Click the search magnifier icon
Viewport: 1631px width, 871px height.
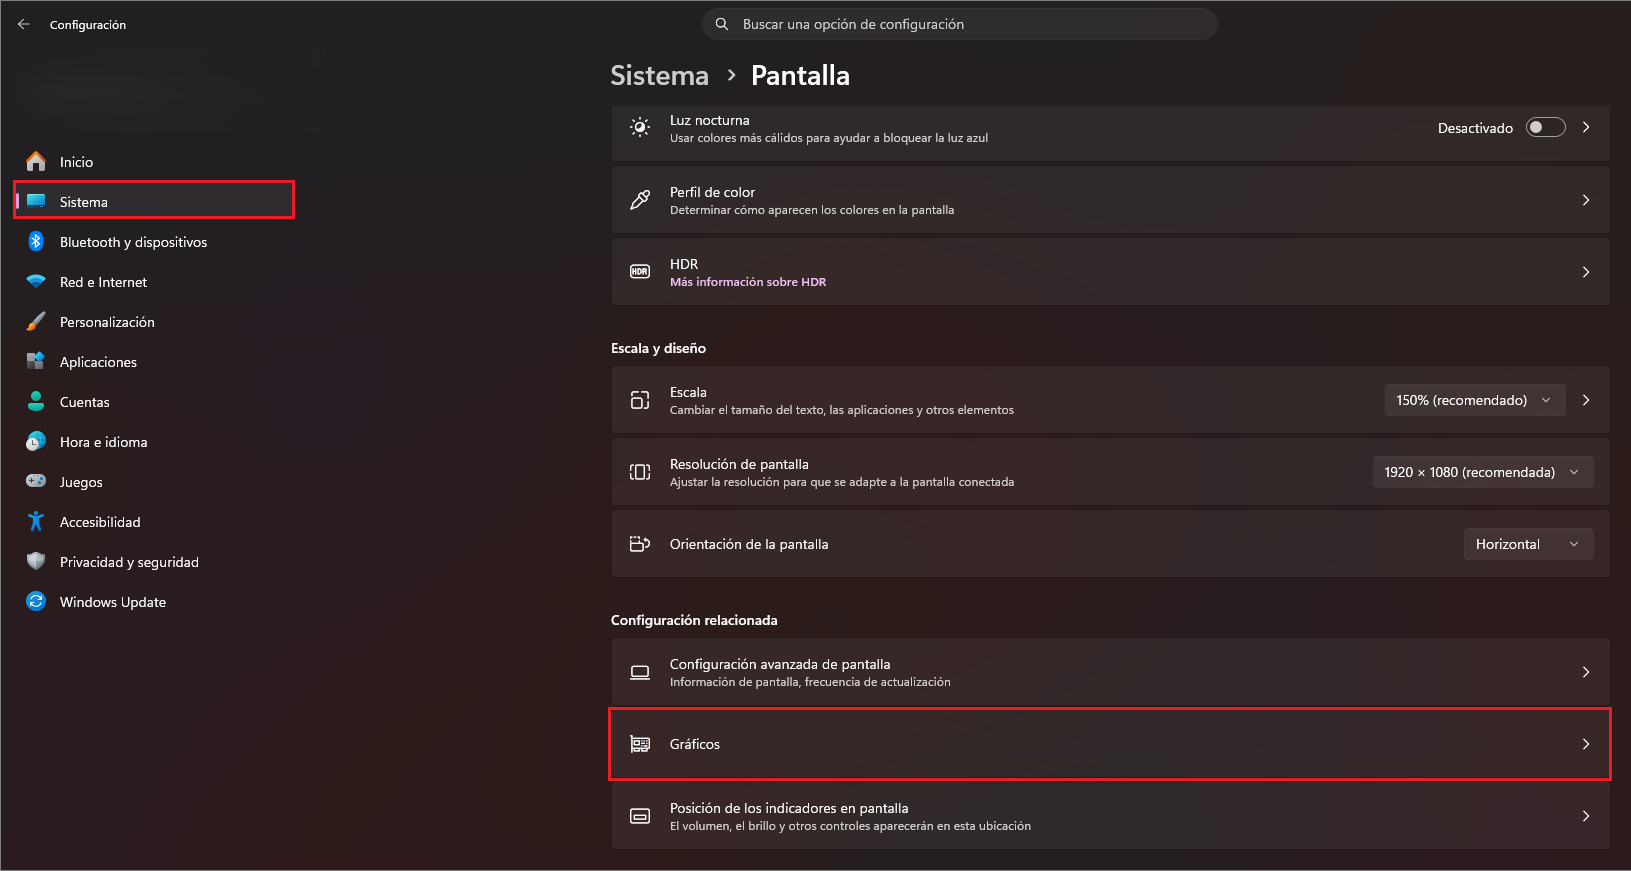click(722, 24)
